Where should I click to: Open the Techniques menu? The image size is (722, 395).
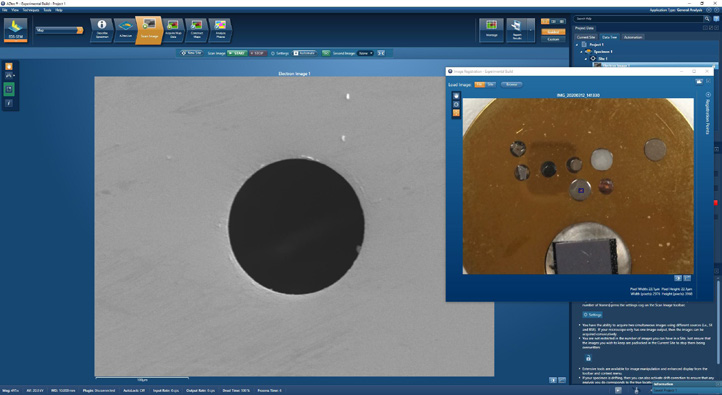31,10
